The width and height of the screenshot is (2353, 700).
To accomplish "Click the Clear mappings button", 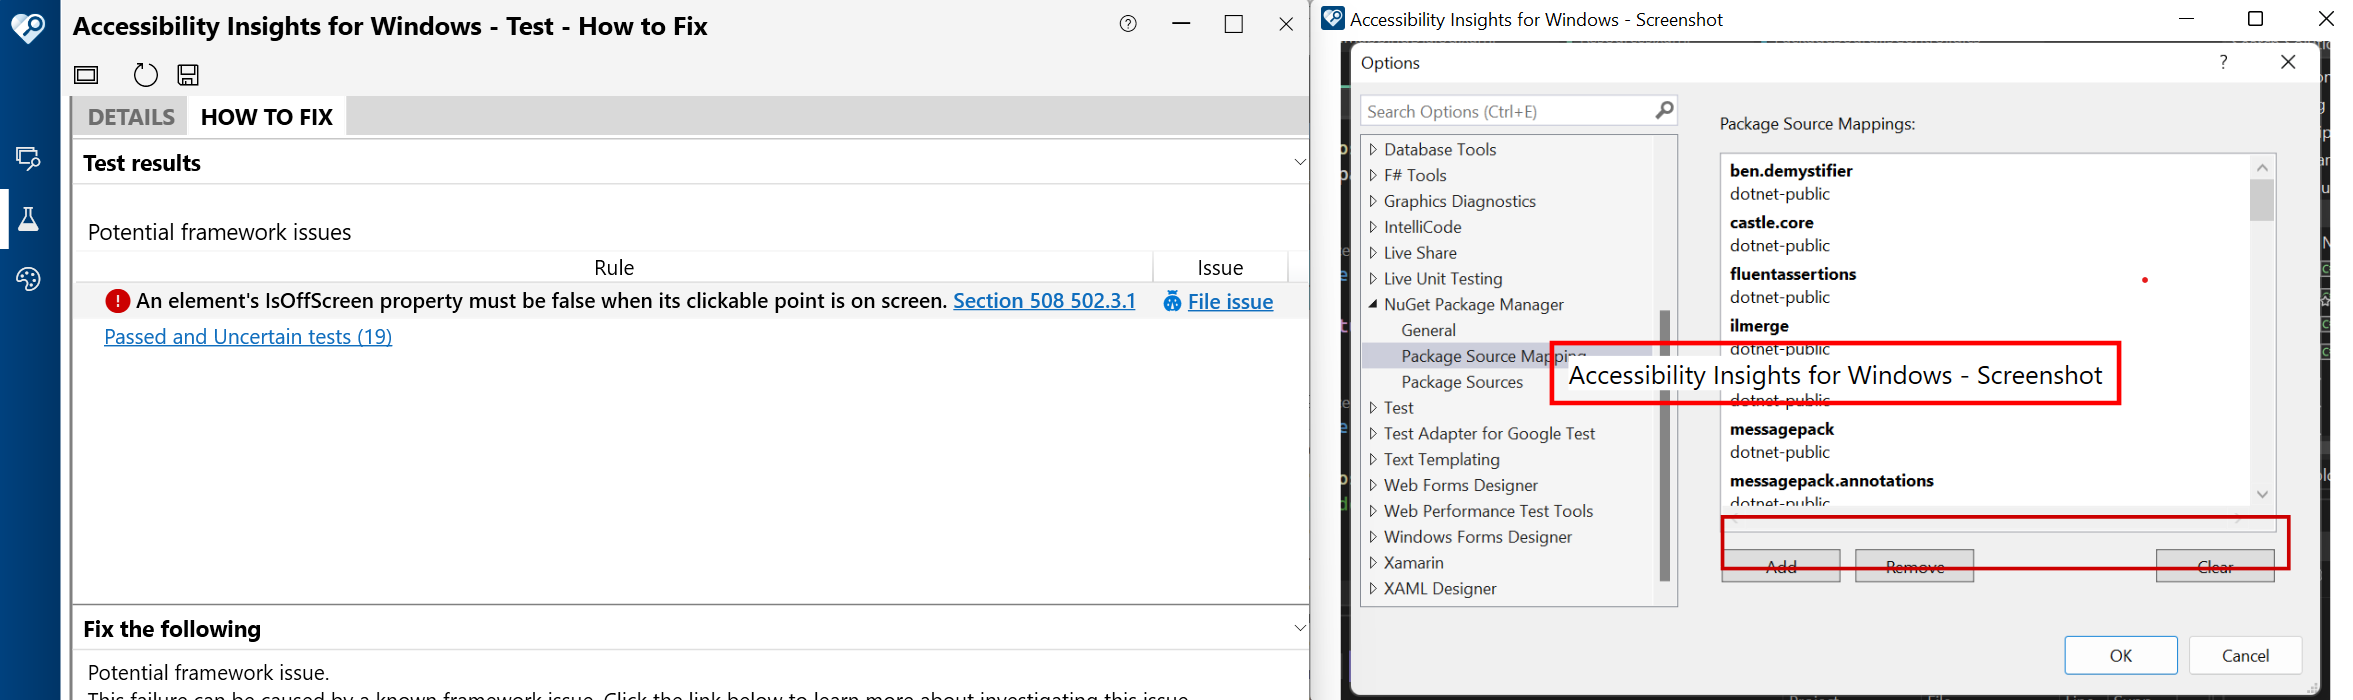I will pyautogui.click(x=2215, y=566).
